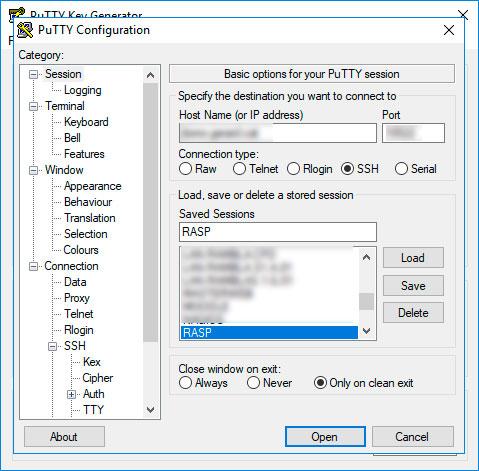Image resolution: width=479 pixels, height=471 pixels.
Task: Collapse the Connection tree node
Action: pos(33,266)
